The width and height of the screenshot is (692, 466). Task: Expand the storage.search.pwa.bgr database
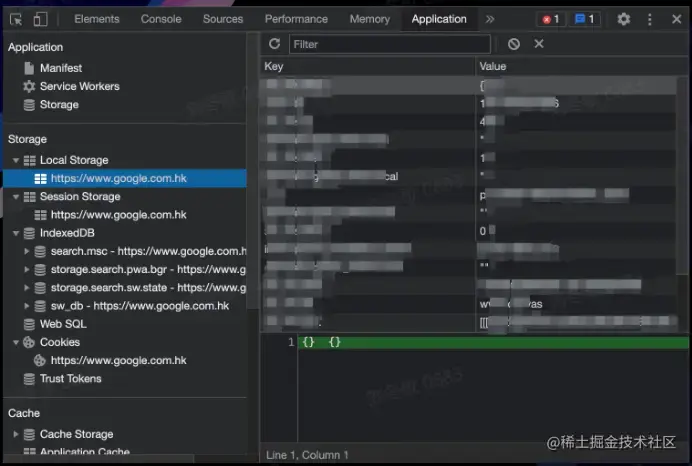click(x=26, y=269)
